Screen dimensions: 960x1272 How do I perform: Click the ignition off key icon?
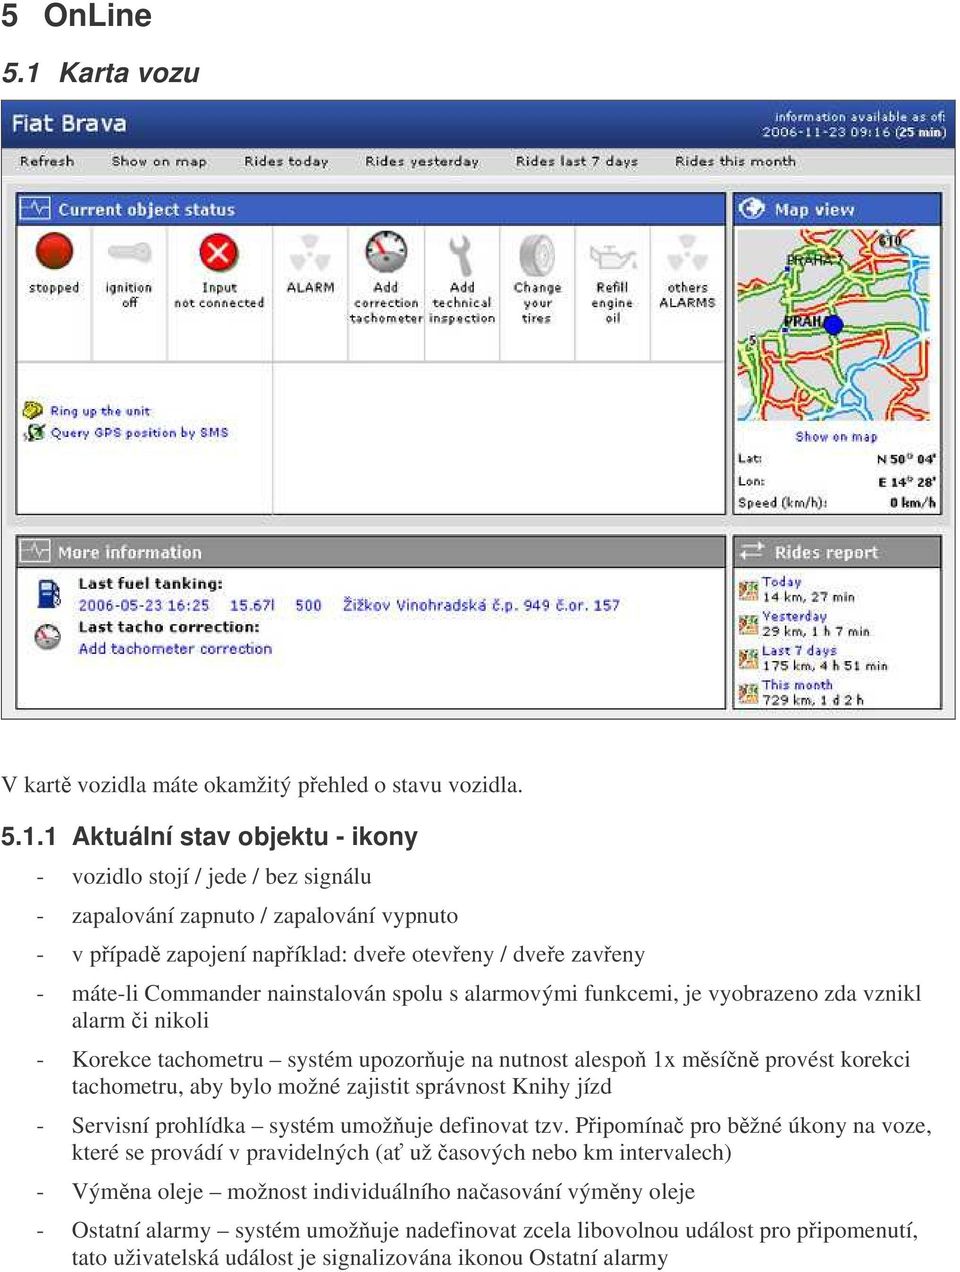(x=129, y=252)
